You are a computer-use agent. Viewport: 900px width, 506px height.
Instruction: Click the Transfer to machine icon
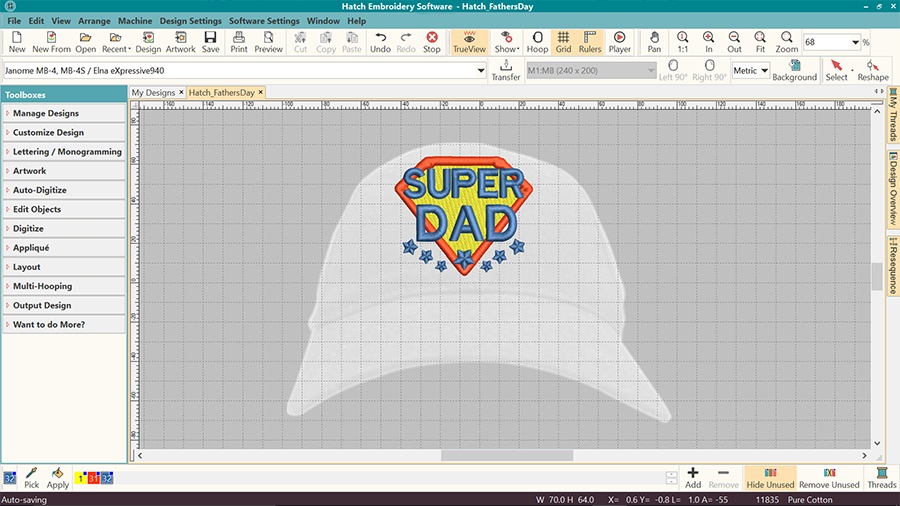(506, 70)
